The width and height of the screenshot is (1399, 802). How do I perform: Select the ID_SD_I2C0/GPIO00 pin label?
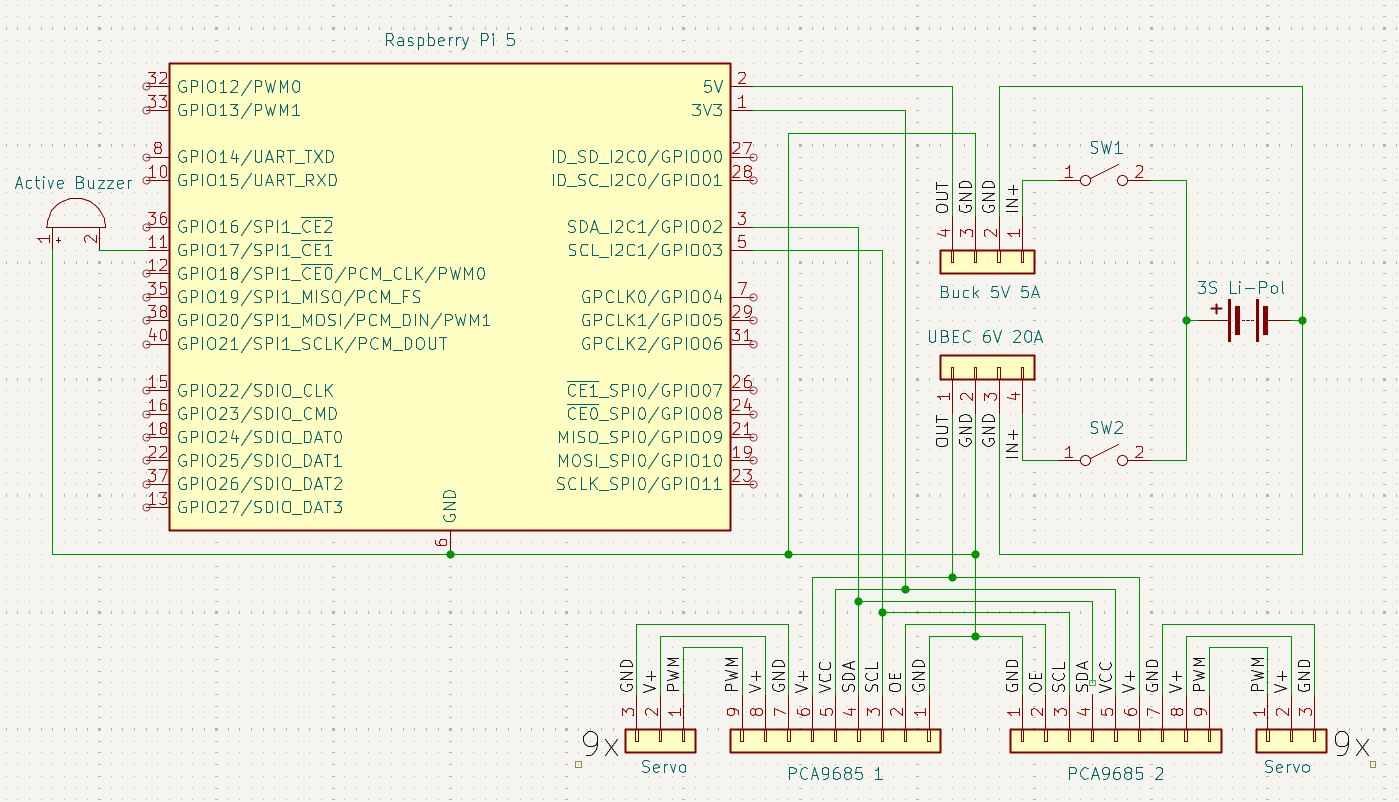pyautogui.click(x=637, y=157)
